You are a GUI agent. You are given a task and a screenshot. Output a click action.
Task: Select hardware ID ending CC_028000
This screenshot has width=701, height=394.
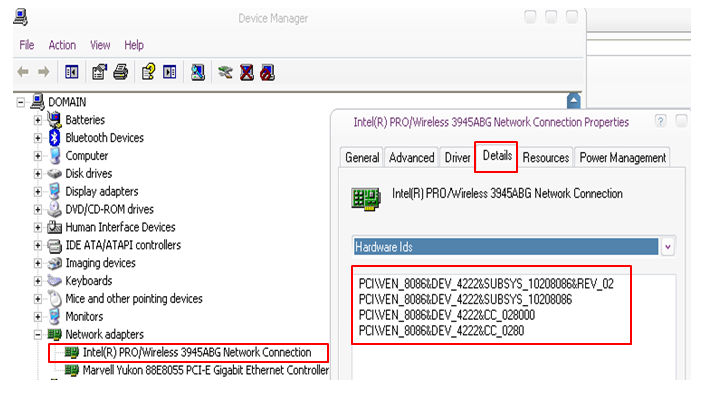(447, 315)
